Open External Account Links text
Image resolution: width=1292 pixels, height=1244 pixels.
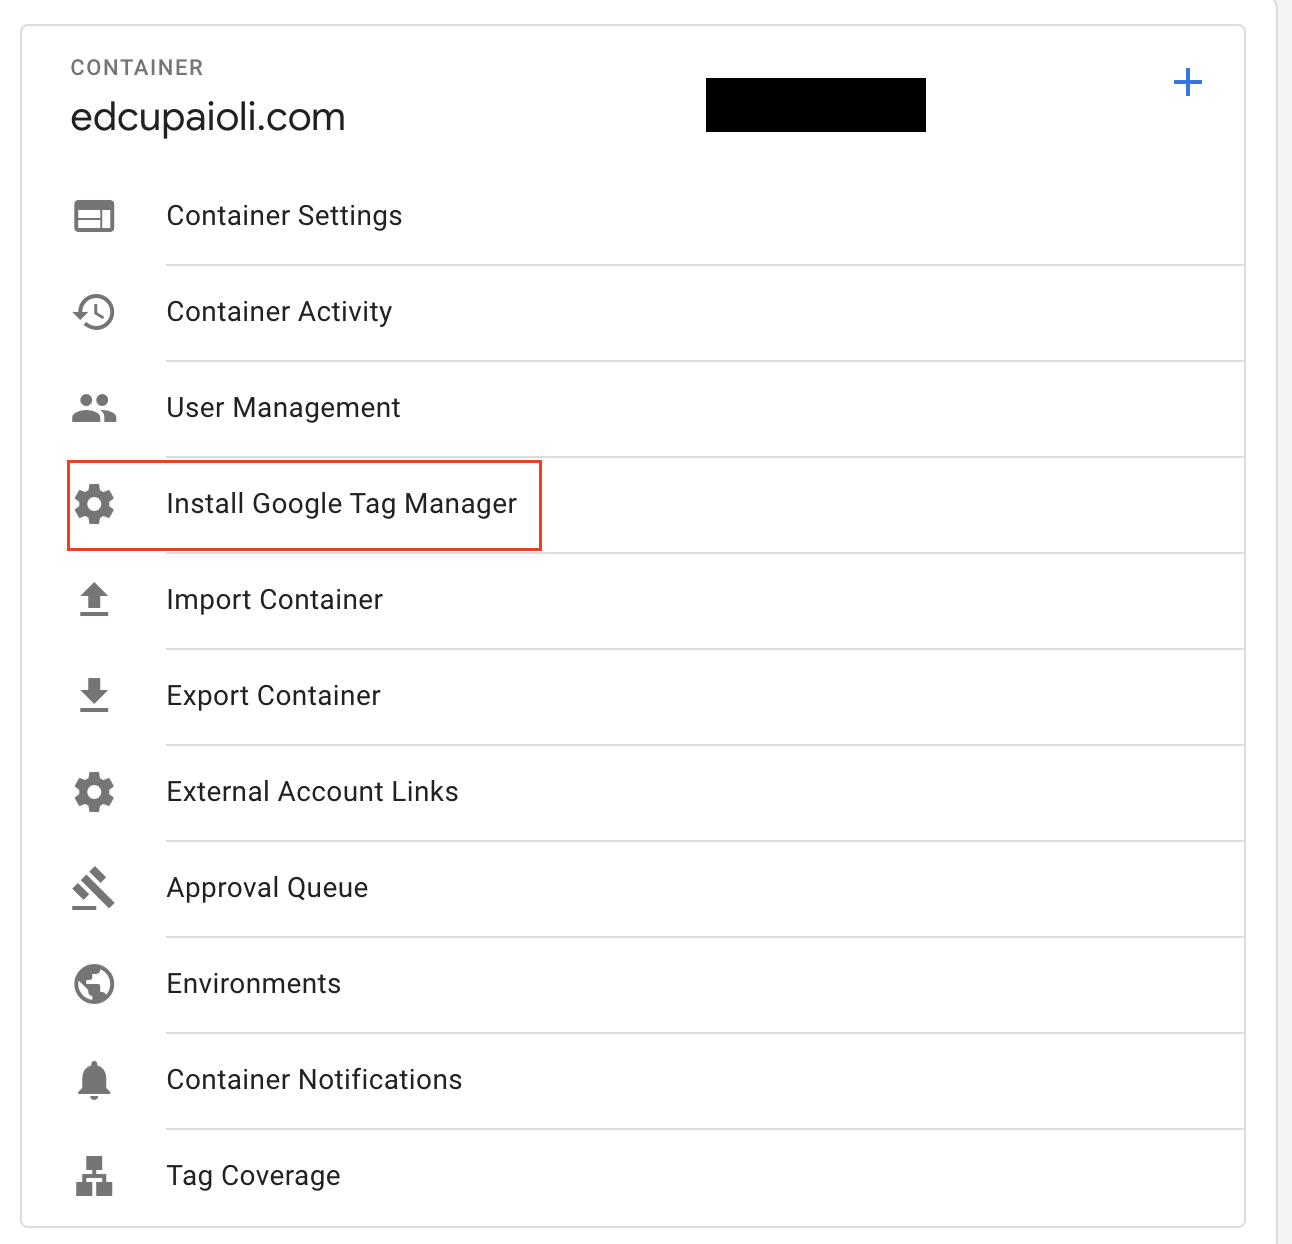click(x=312, y=792)
